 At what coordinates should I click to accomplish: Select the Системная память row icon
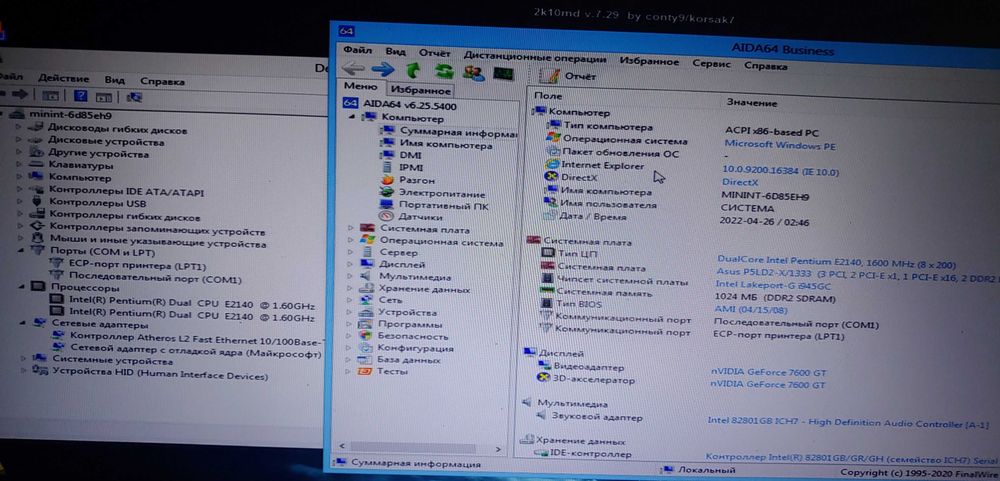click(547, 292)
